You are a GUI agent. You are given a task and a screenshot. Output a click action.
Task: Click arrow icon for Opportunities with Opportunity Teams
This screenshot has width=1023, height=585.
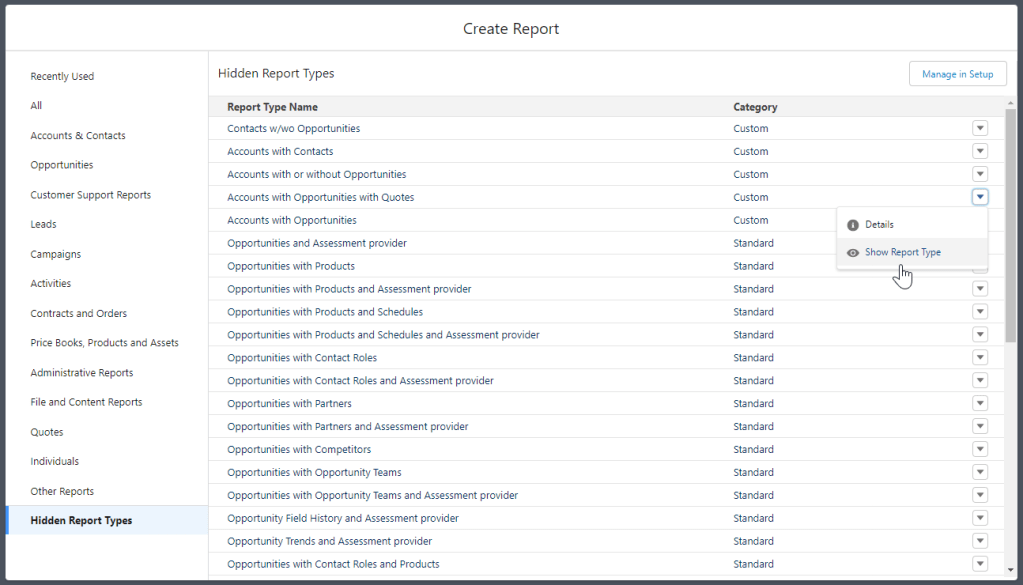pos(980,473)
